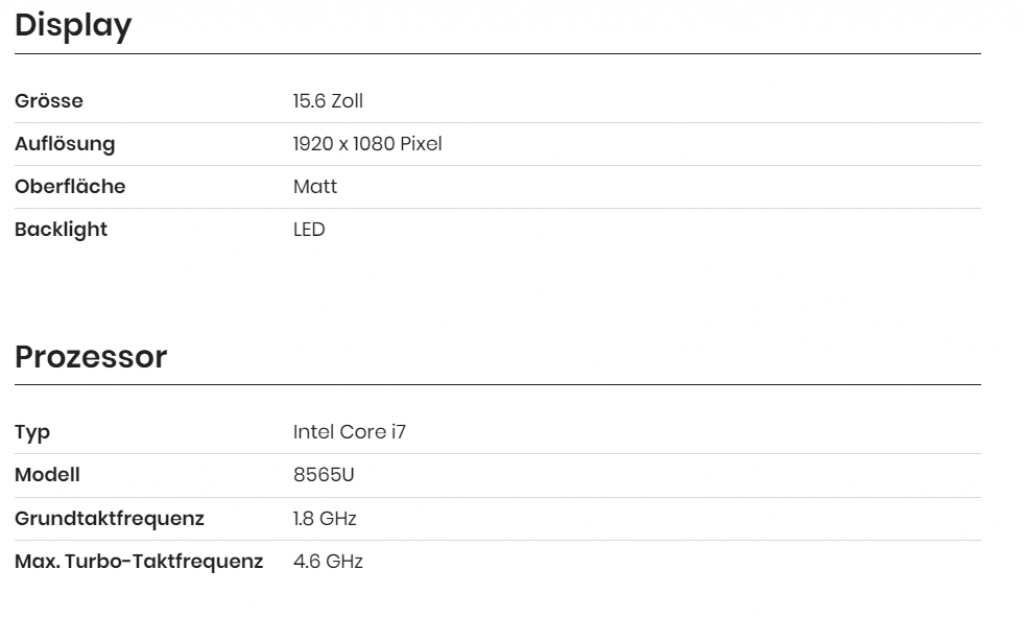This screenshot has height=617, width=1024.
Task: Click the Display section heading
Action: [x=73, y=26]
